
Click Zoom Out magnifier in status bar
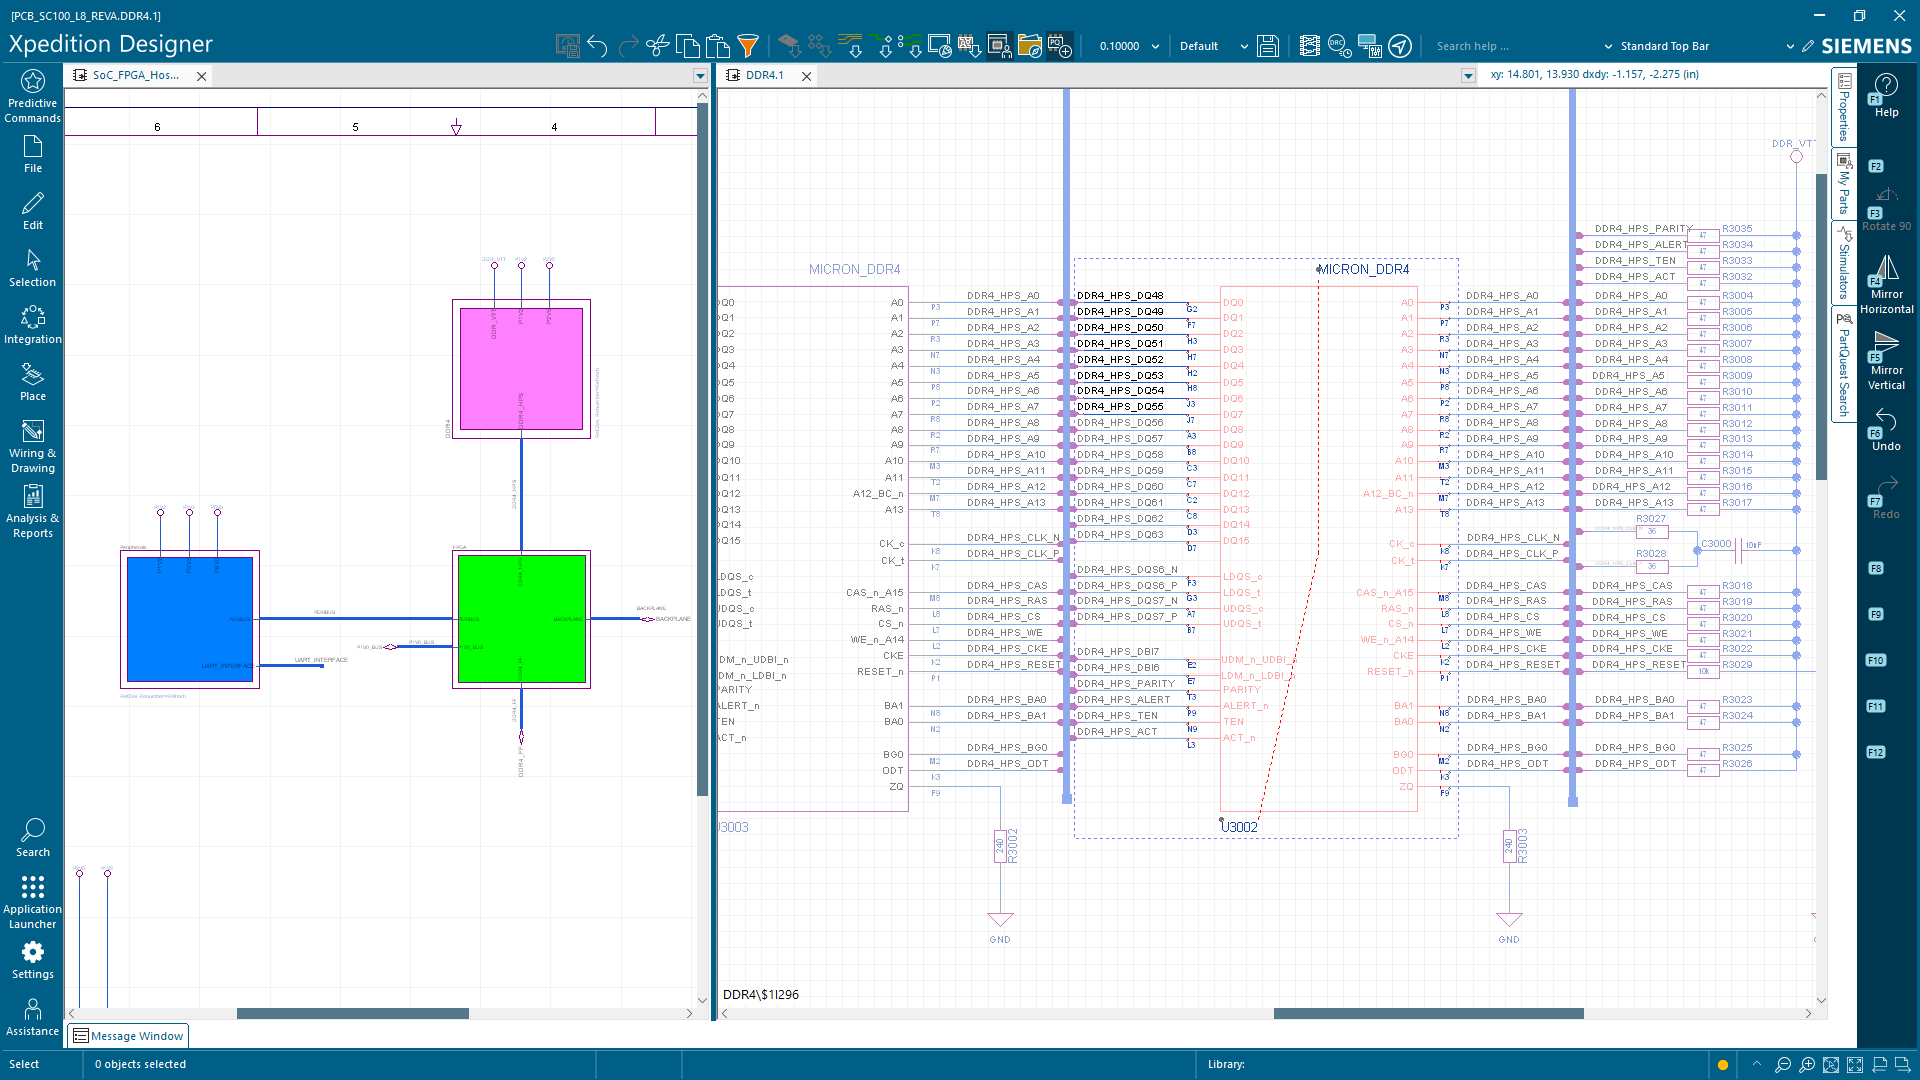click(1782, 1064)
